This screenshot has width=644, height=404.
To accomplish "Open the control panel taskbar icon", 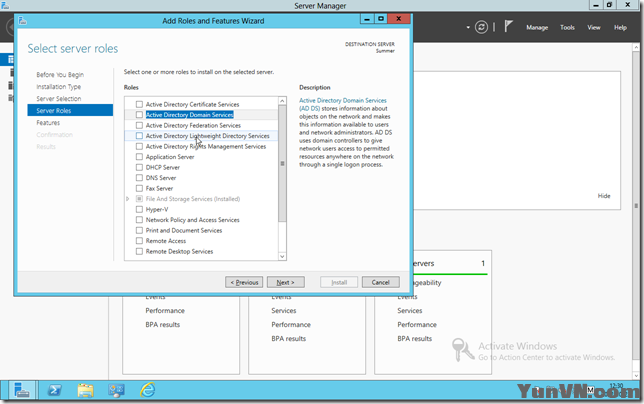I will coord(116,390).
